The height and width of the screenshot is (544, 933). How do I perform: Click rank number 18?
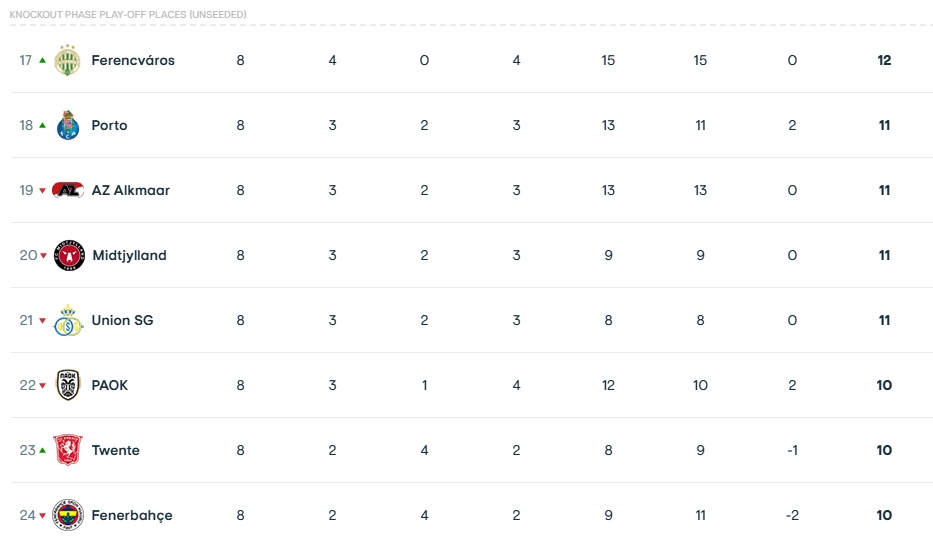26,125
